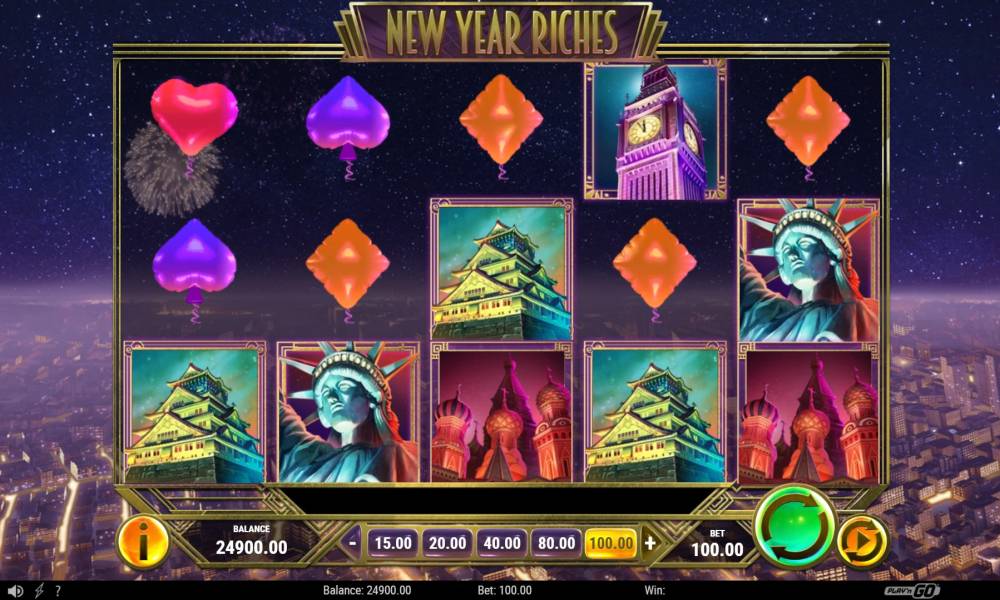Click the balance display showing 24900.00

251,541
